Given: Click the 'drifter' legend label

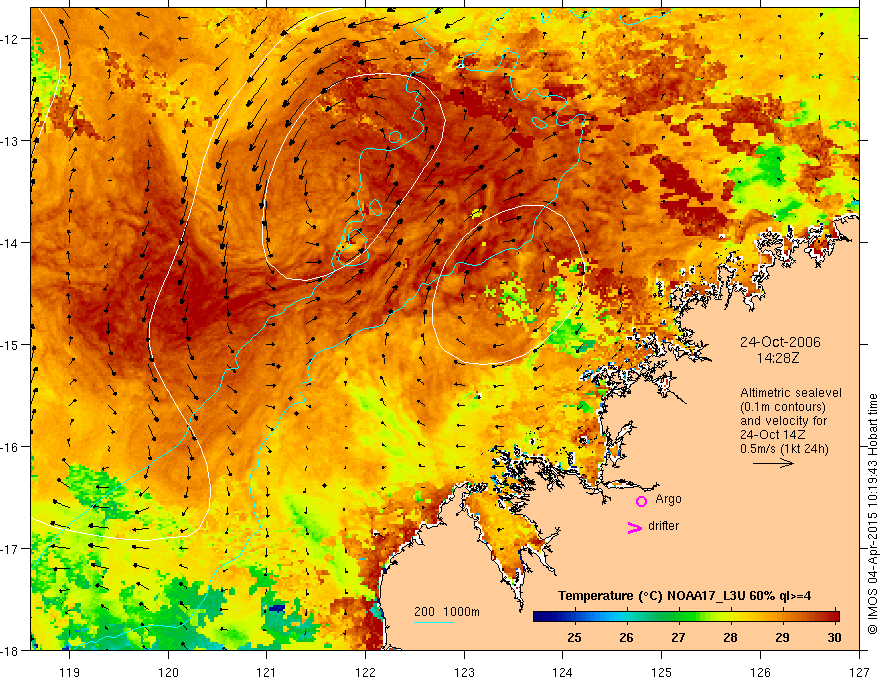Looking at the screenshot, I should click(663, 526).
